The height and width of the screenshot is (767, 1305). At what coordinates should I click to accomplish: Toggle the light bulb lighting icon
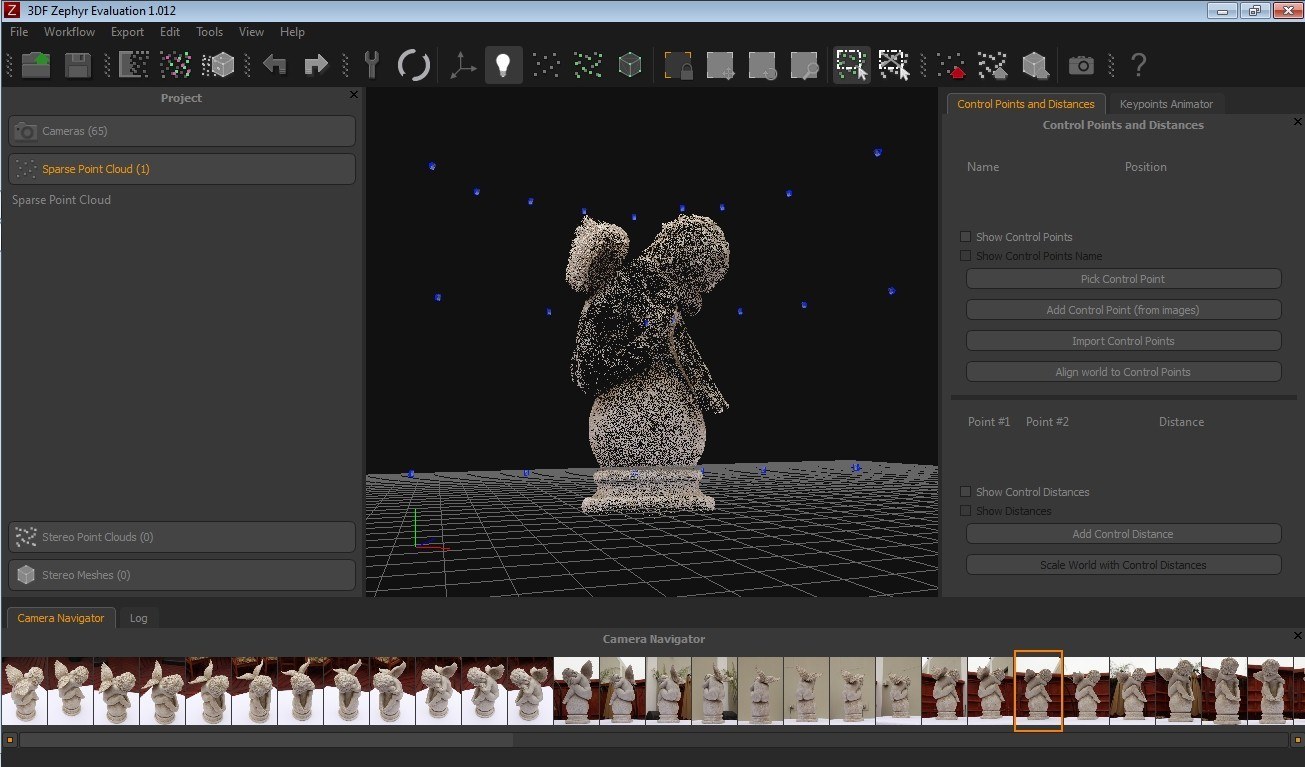[x=503, y=65]
